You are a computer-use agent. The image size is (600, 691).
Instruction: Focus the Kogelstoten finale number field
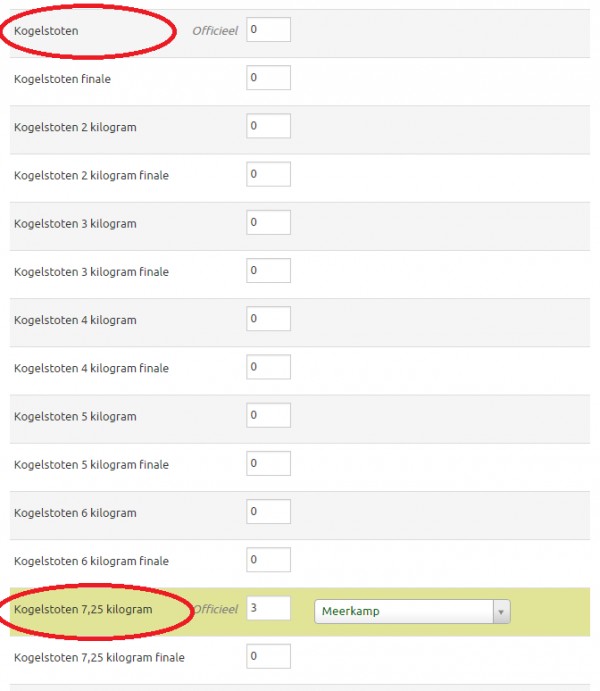(x=268, y=78)
